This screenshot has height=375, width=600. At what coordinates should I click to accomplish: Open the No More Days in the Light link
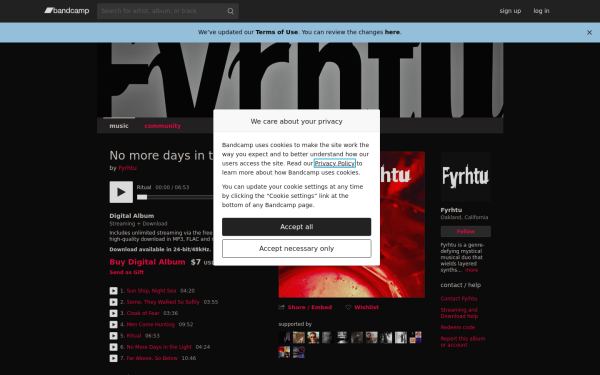(x=159, y=347)
